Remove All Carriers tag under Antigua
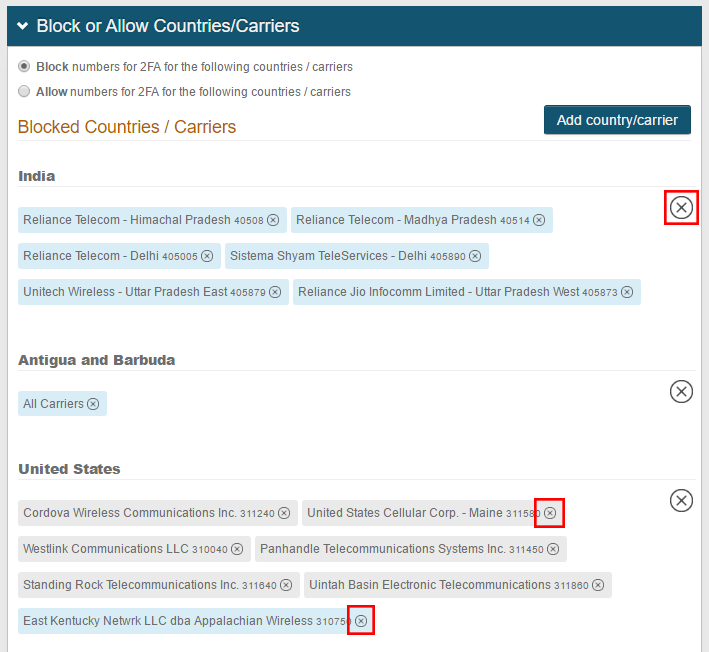The width and height of the screenshot is (709, 652). tap(93, 404)
